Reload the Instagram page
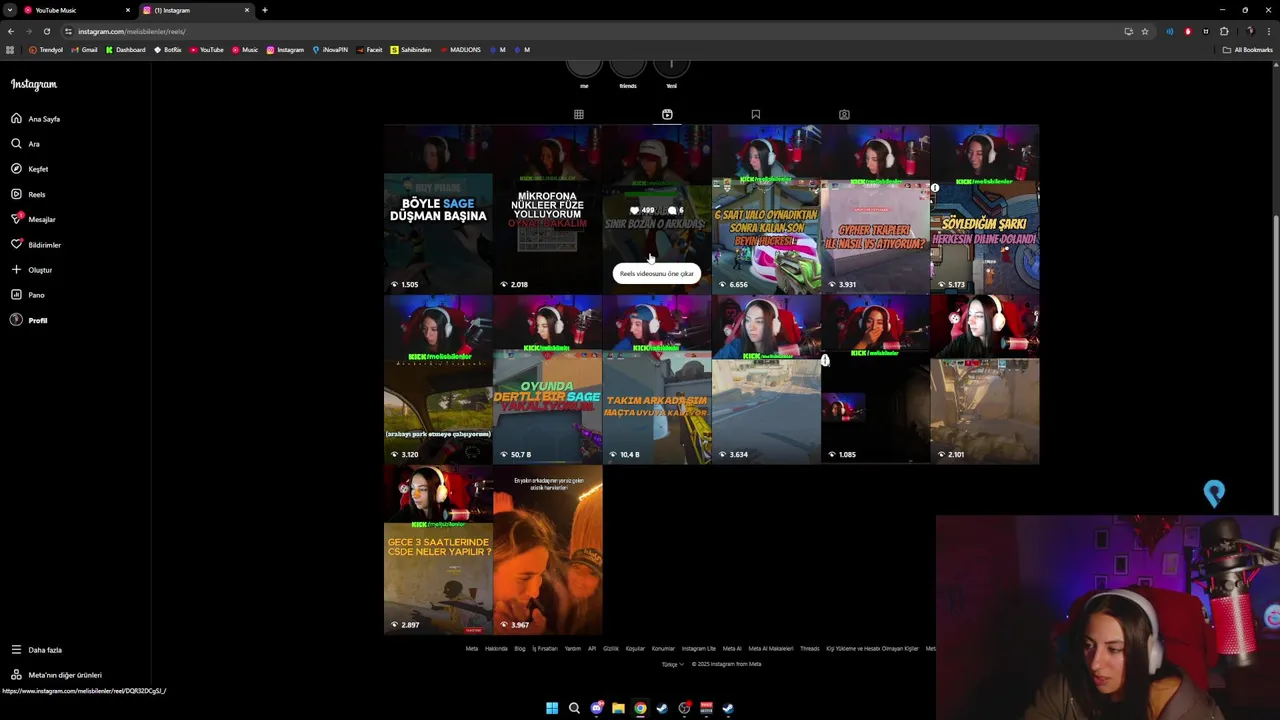 [x=46, y=31]
